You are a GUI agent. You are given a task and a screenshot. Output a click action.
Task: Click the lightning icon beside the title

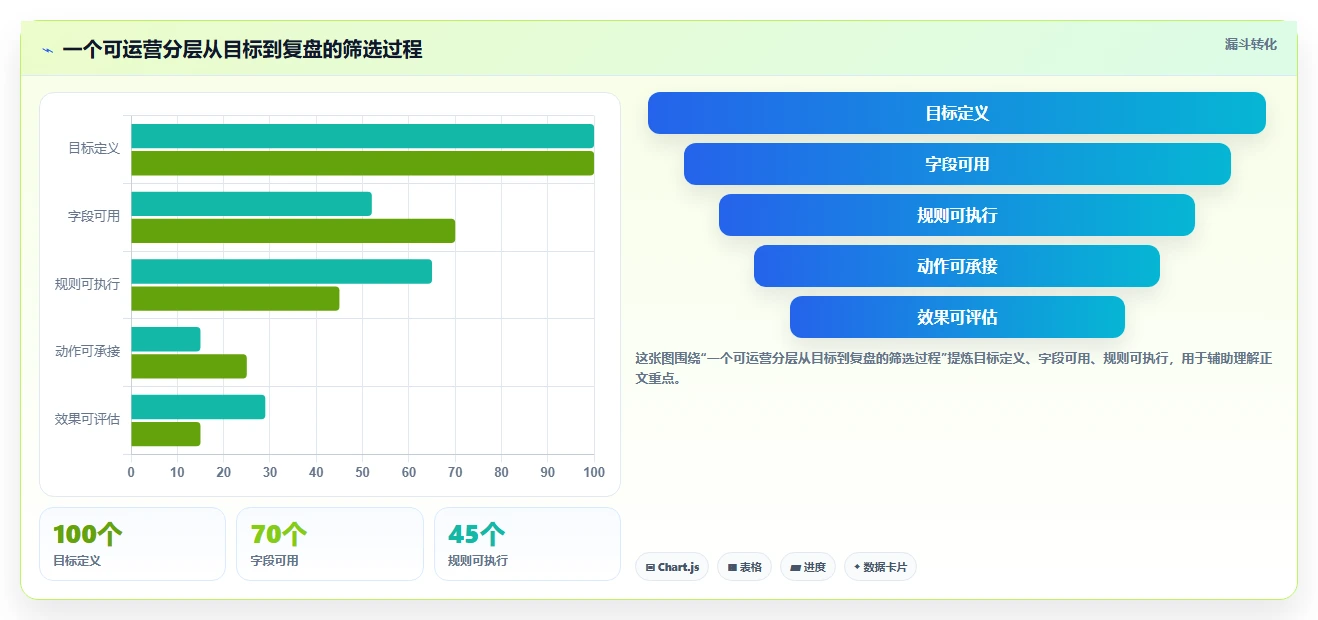[x=47, y=50]
